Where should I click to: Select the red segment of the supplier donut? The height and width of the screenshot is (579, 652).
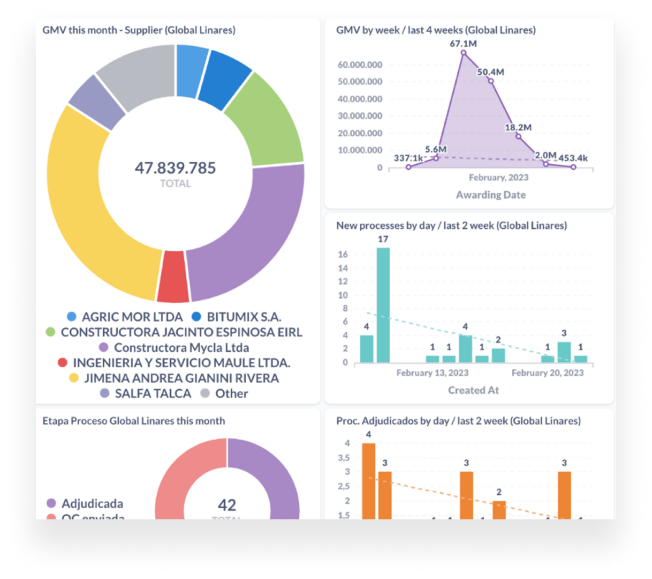click(173, 277)
